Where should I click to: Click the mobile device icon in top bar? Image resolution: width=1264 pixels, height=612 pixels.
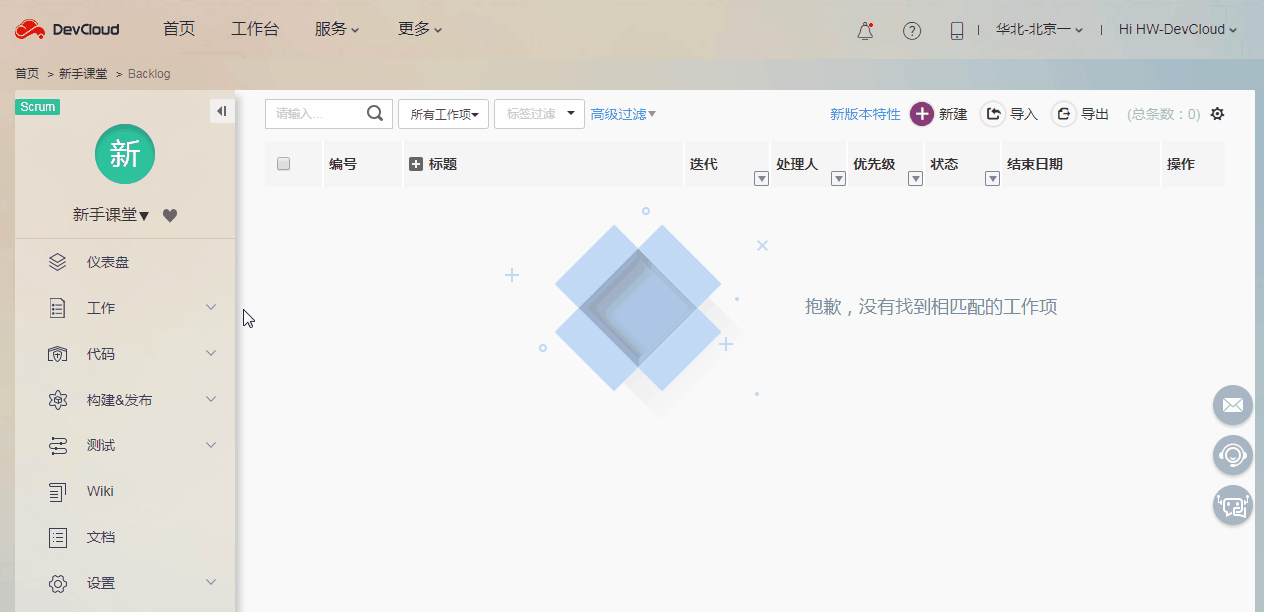(956, 30)
